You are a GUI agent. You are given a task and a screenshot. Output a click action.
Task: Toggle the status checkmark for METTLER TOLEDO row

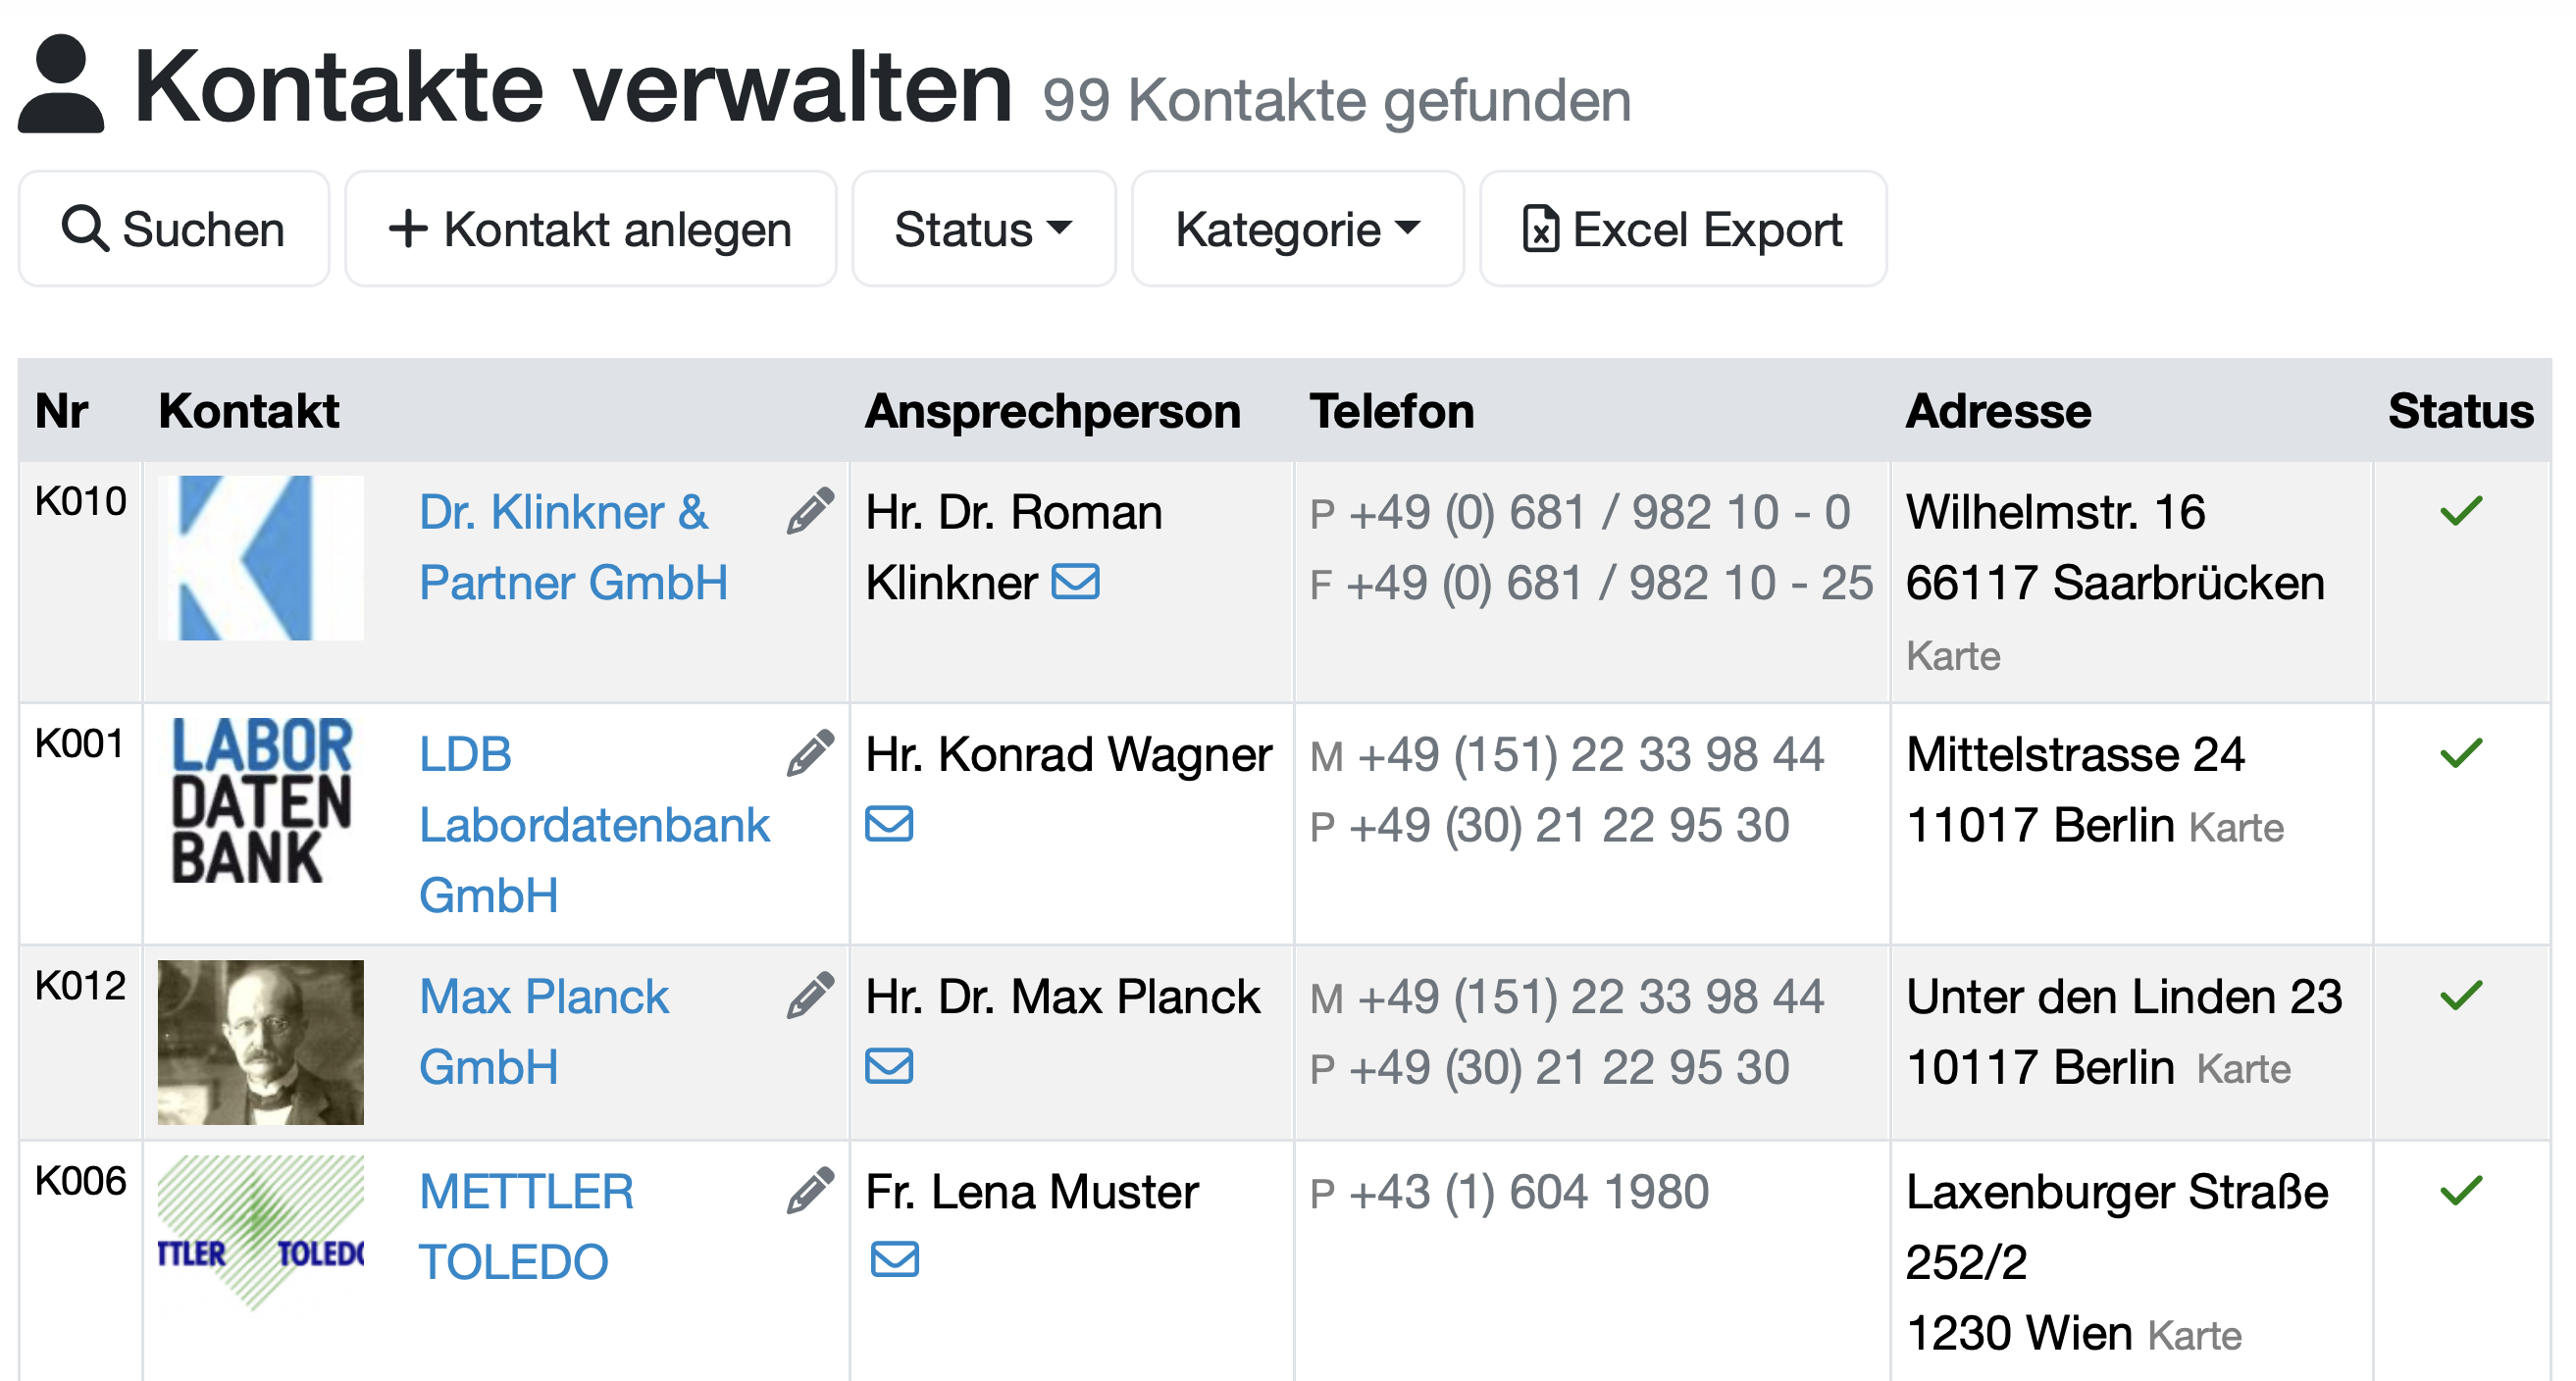tap(2462, 1191)
